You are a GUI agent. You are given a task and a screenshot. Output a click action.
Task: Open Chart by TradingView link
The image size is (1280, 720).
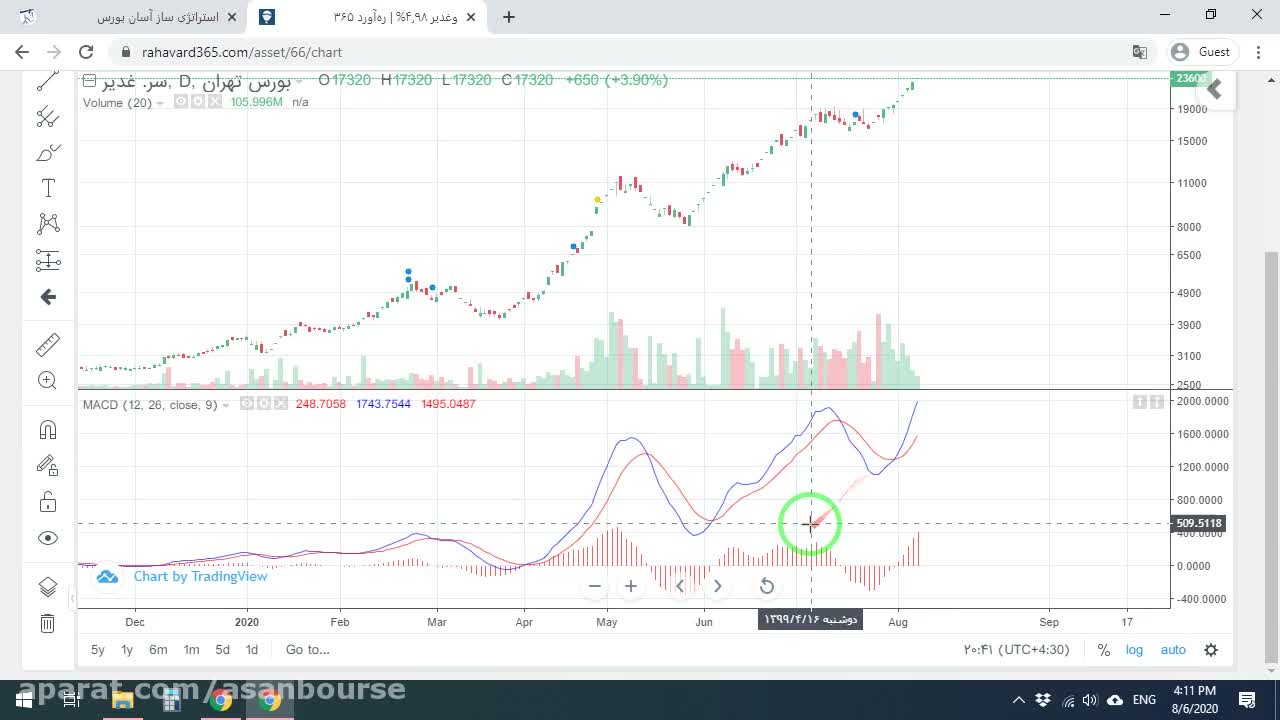point(182,577)
